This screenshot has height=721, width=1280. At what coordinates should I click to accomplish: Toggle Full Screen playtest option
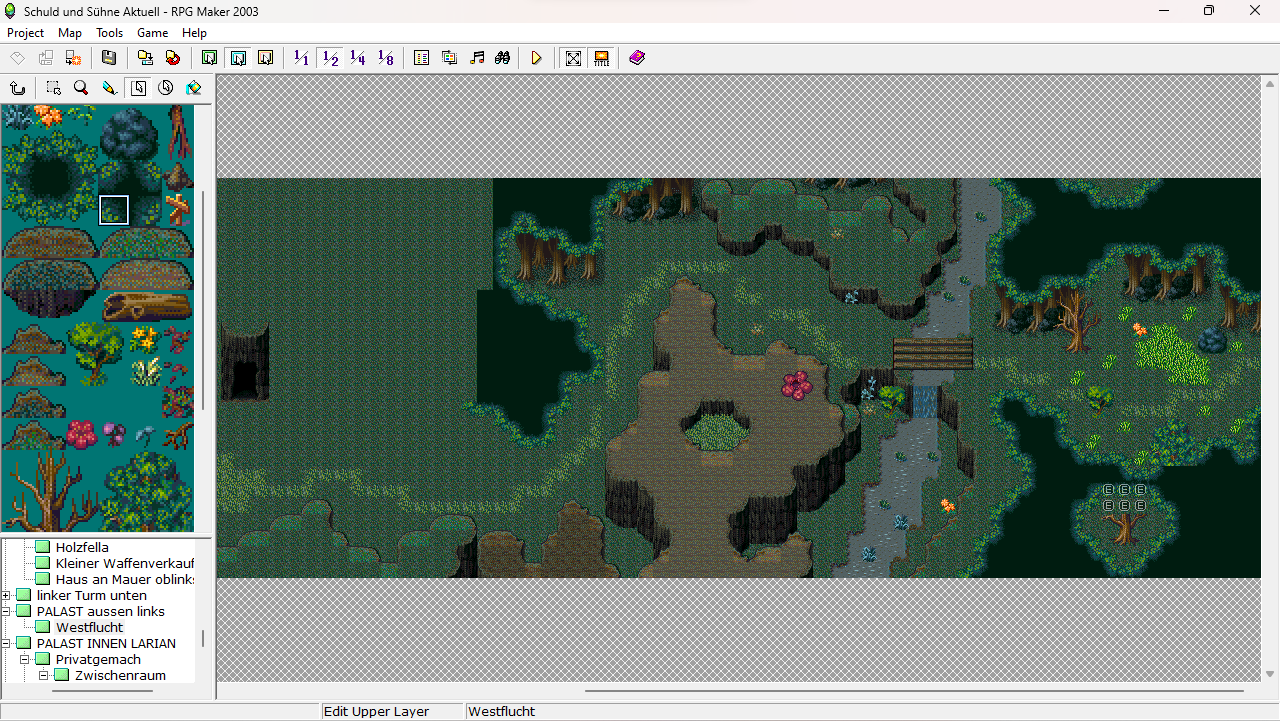pos(573,58)
